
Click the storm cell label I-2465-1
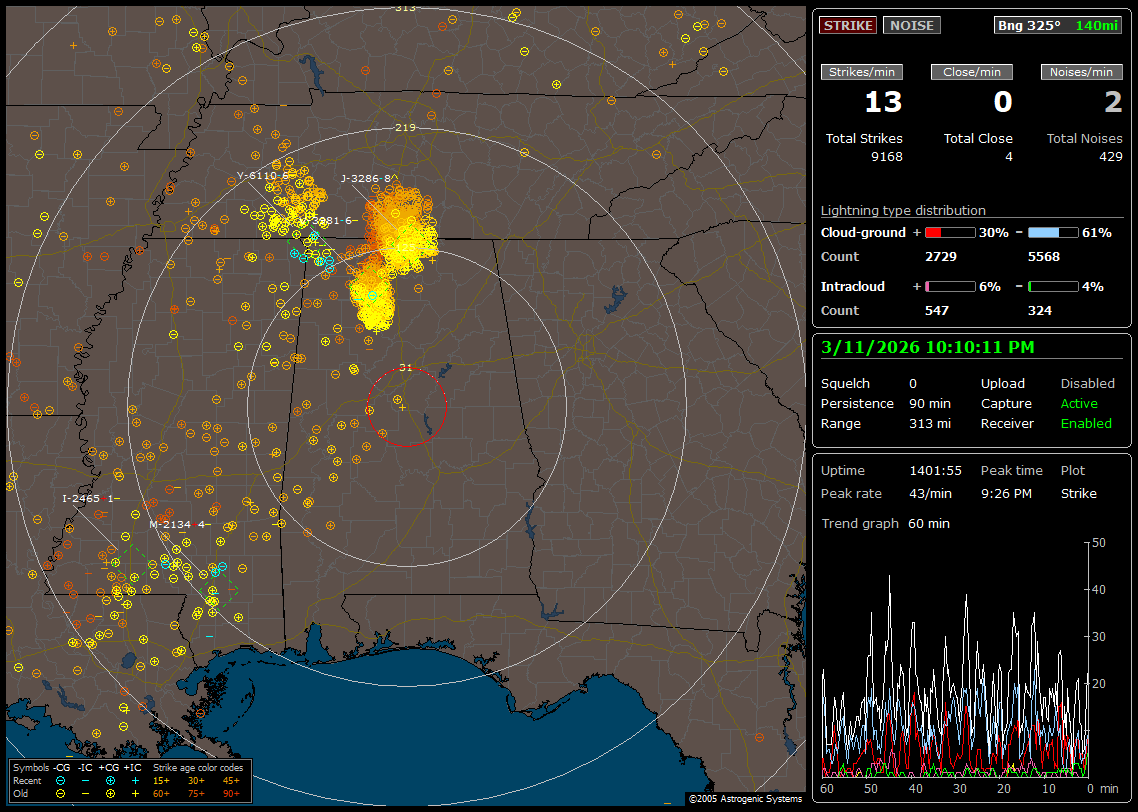pyautogui.click(x=89, y=498)
